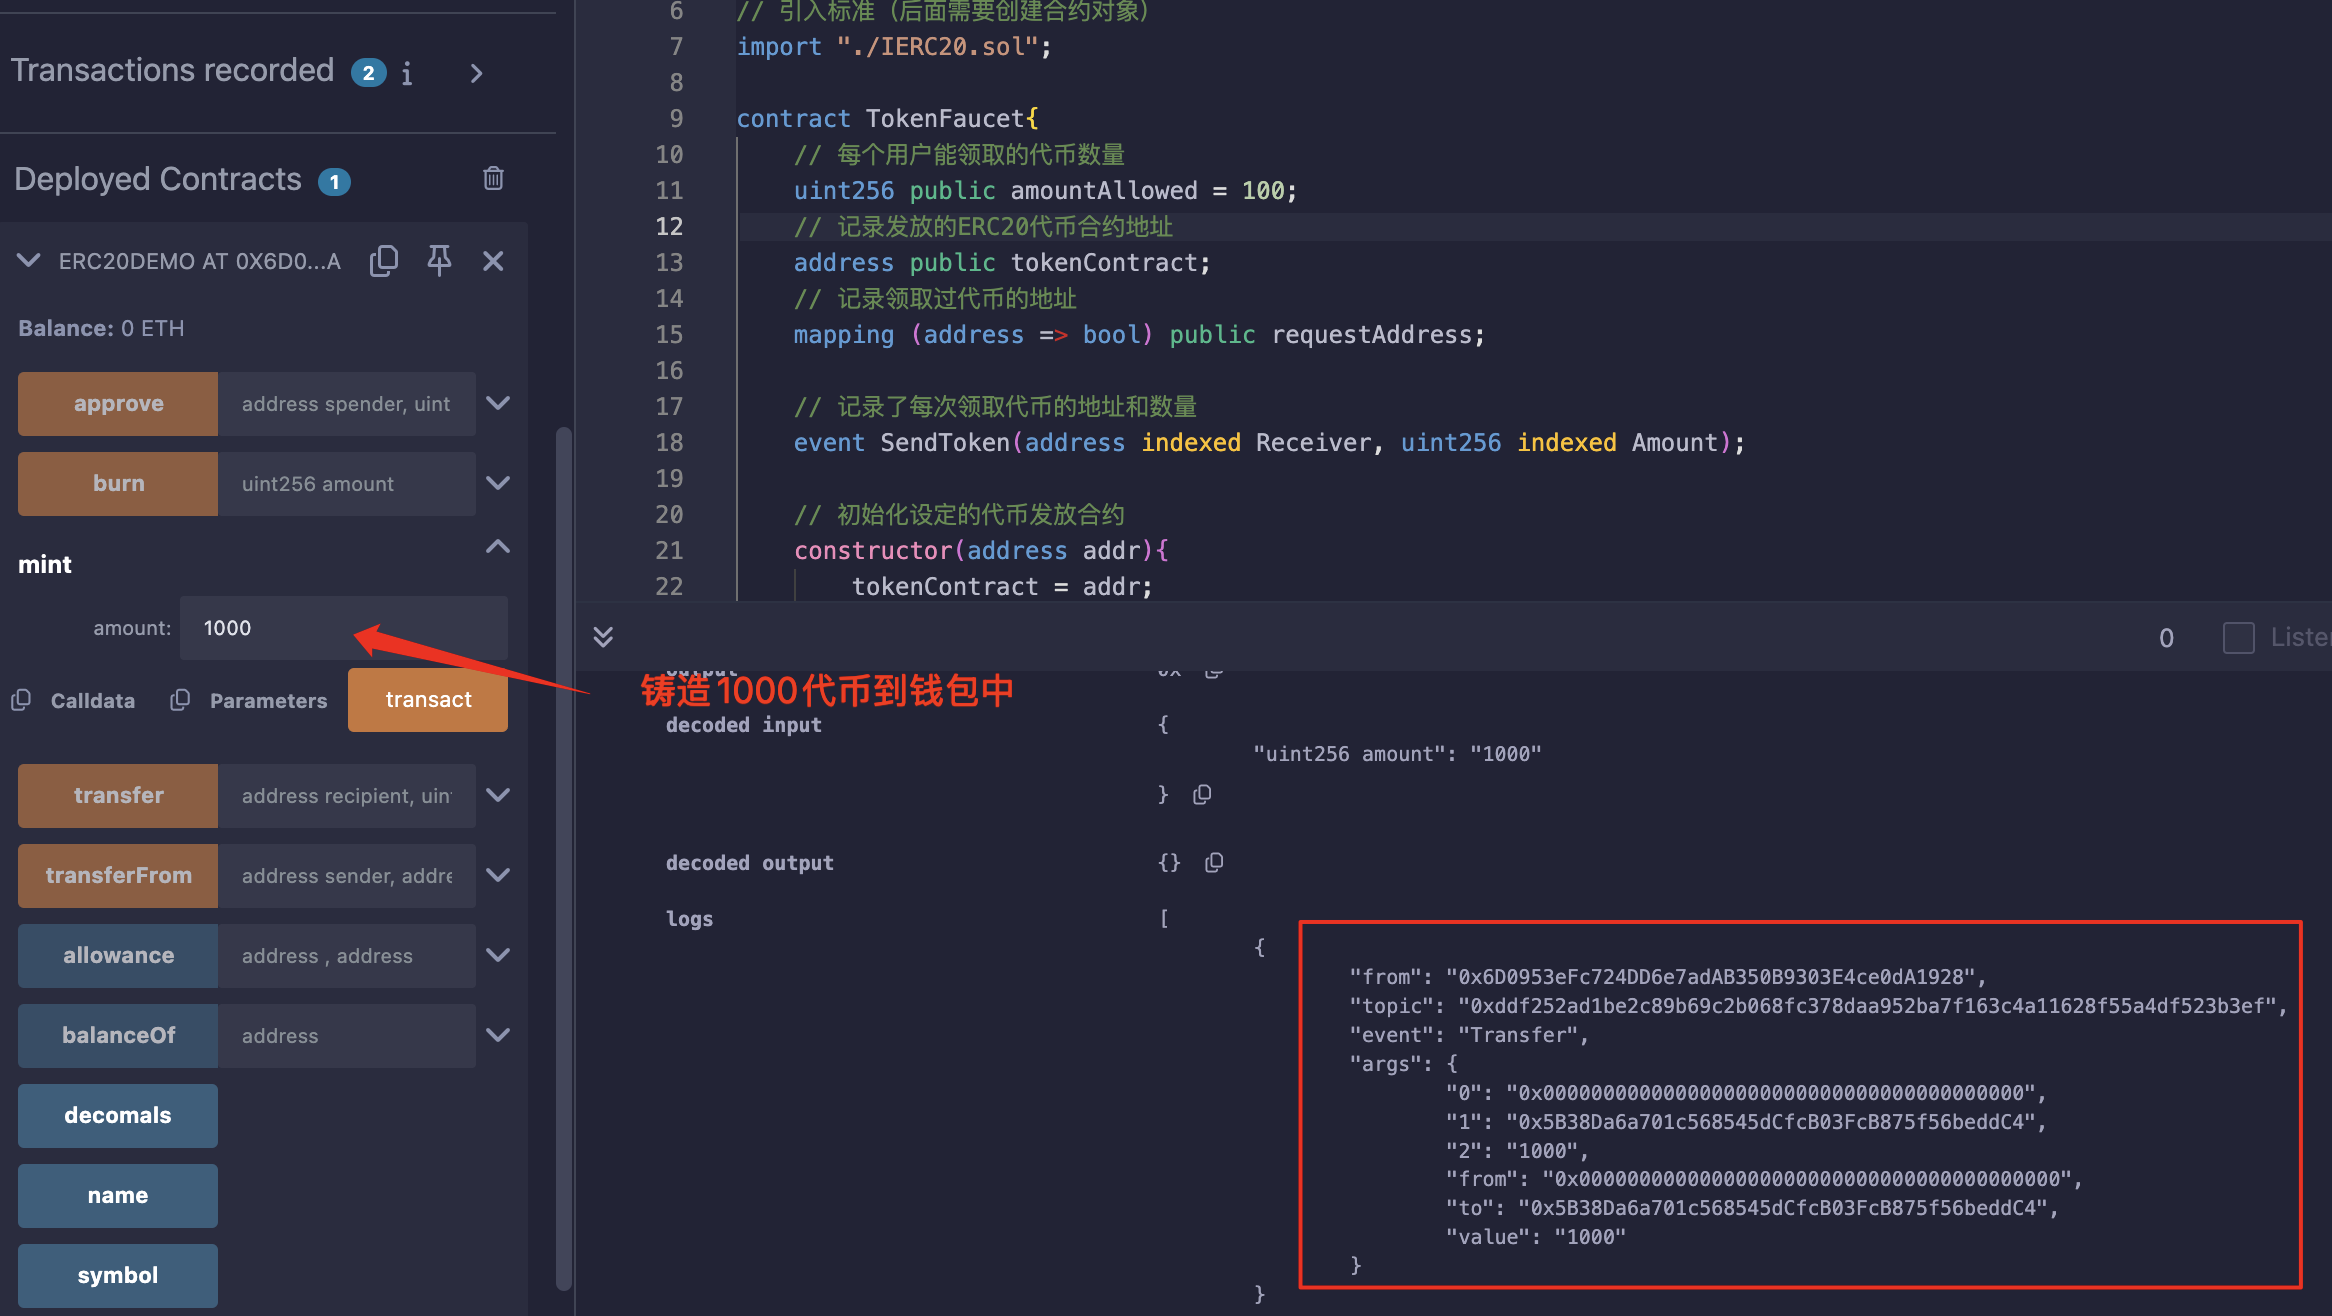The image size is (2332, 1316).
Task: Collapse the ERC20DEMO contract details
Action: (29, 261)
